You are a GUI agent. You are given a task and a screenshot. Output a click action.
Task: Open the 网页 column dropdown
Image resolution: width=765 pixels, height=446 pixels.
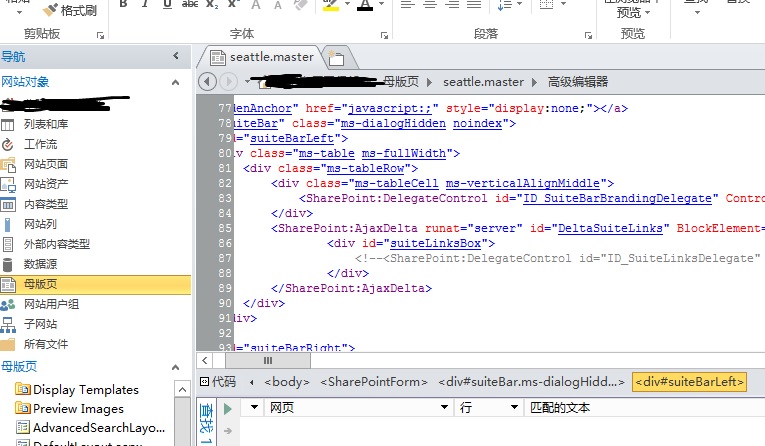tap(444, 407)
